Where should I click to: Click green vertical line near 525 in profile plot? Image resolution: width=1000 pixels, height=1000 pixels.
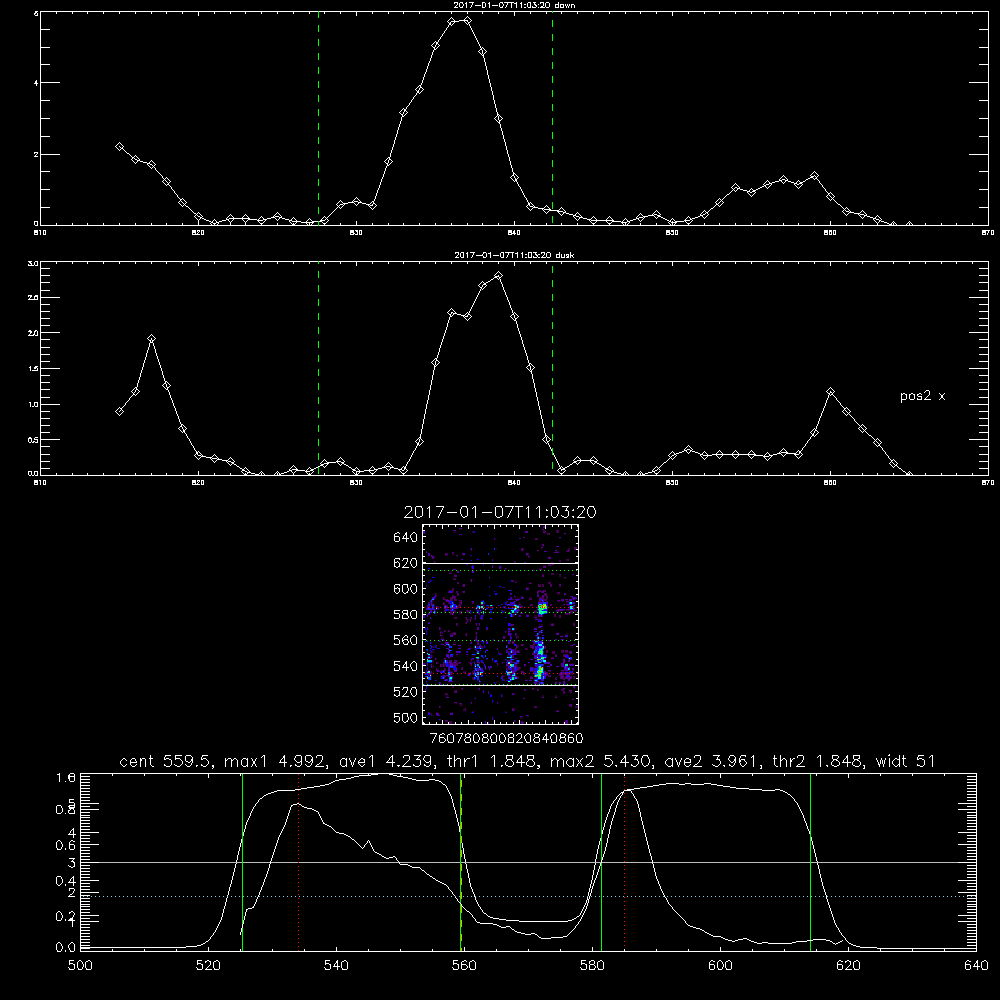pyautogui.click(x=242, y=862)
